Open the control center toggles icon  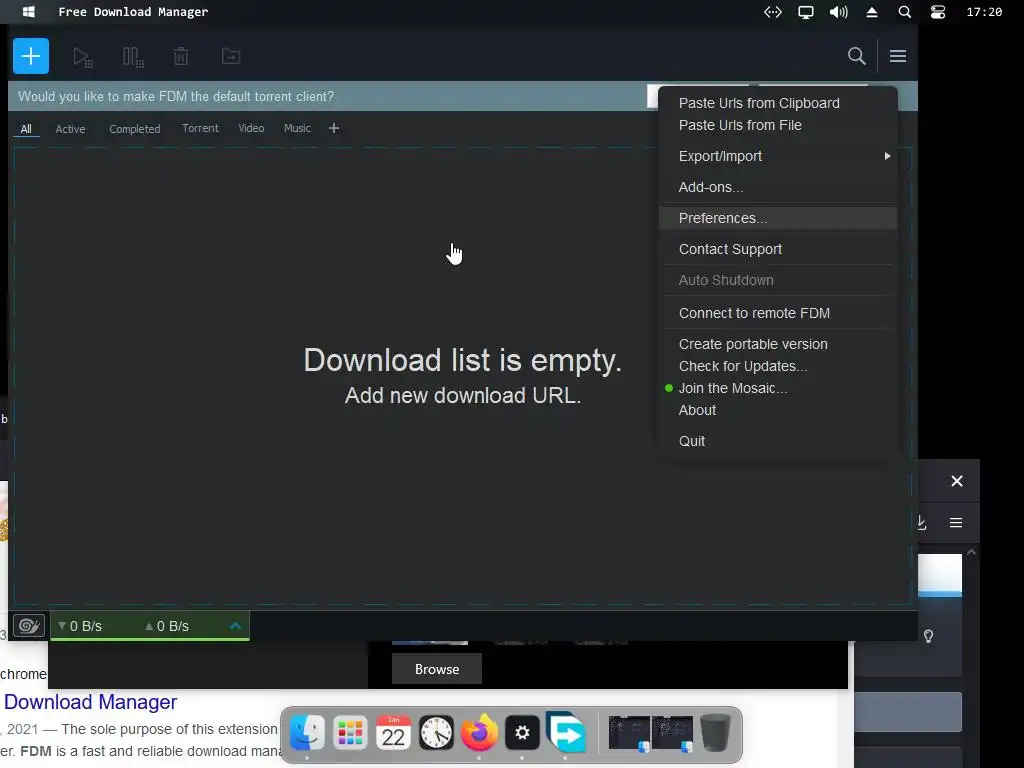point(938,12)
